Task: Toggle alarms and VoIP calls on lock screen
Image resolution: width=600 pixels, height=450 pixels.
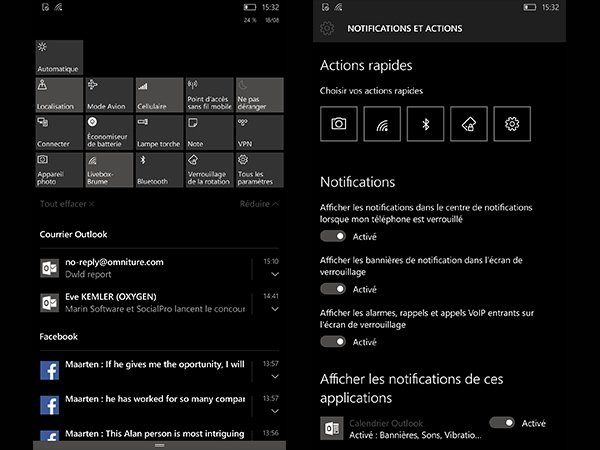Action: [x=333, y=341]
